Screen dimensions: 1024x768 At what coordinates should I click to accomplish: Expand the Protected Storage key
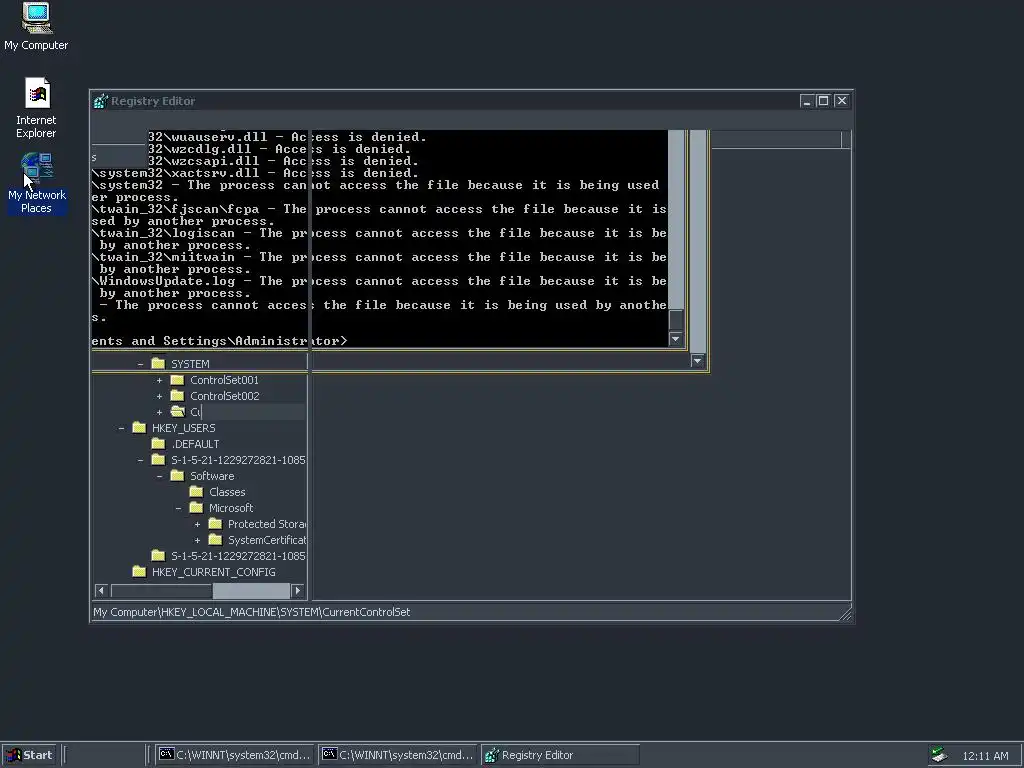197,524
